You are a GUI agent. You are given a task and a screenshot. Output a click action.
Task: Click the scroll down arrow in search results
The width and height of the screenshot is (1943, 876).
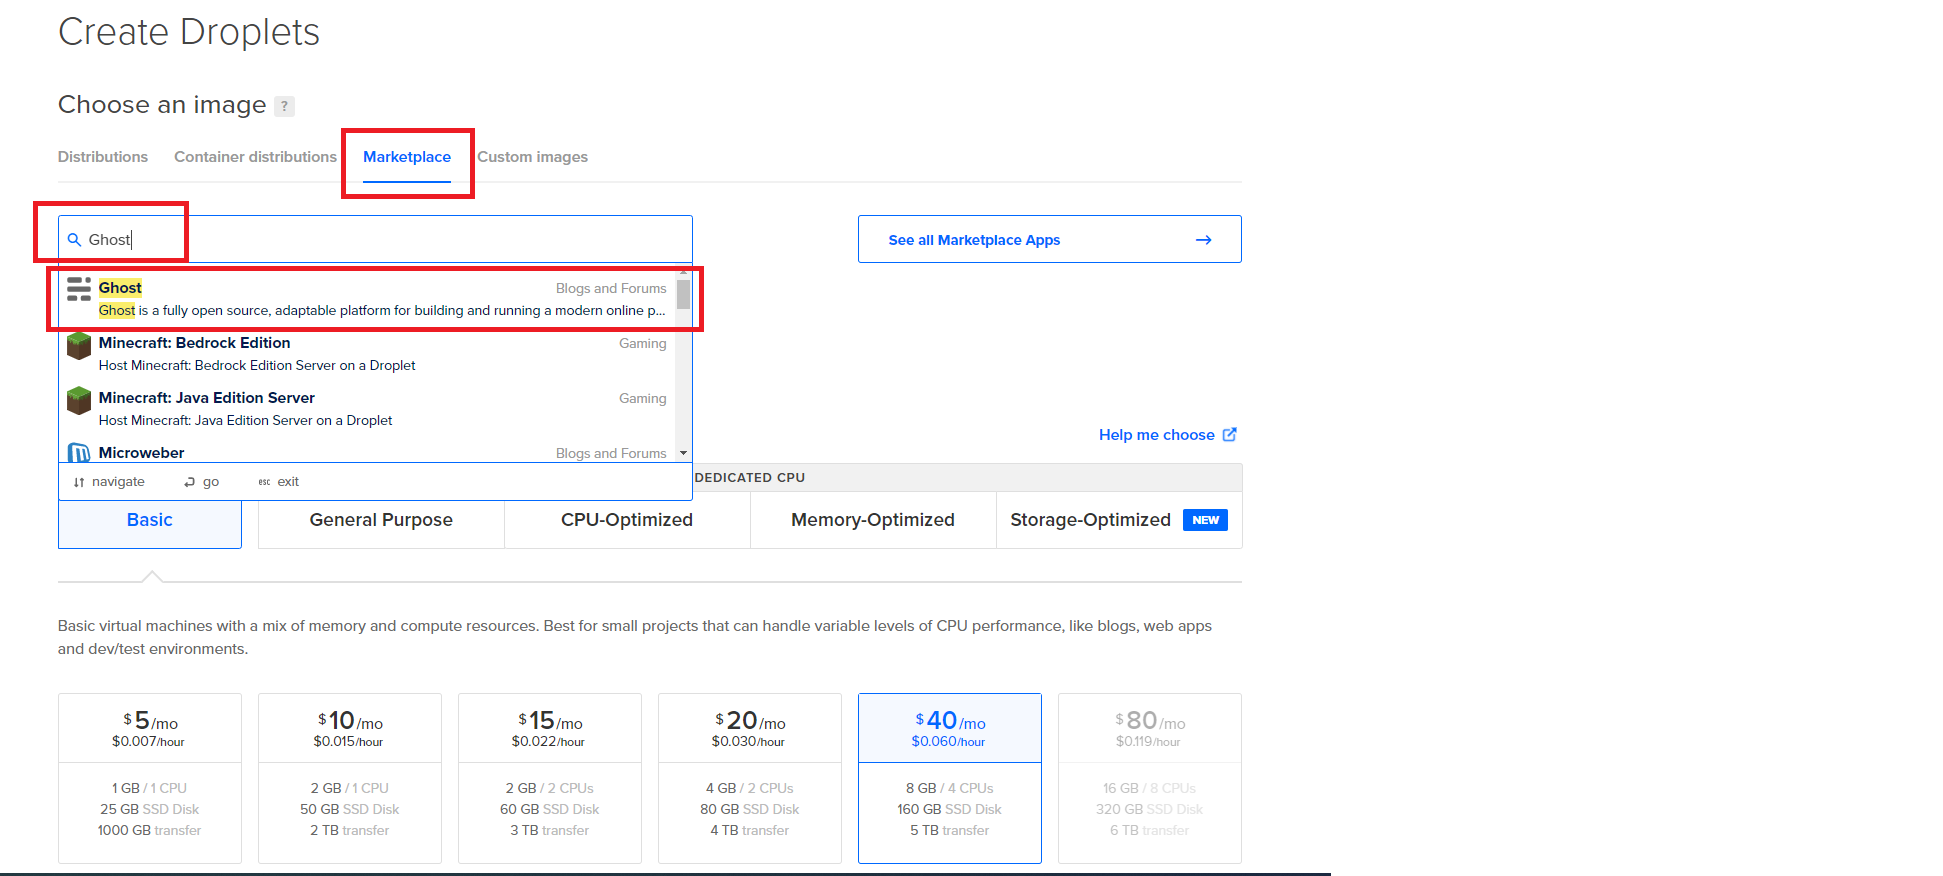pos(684,453)
